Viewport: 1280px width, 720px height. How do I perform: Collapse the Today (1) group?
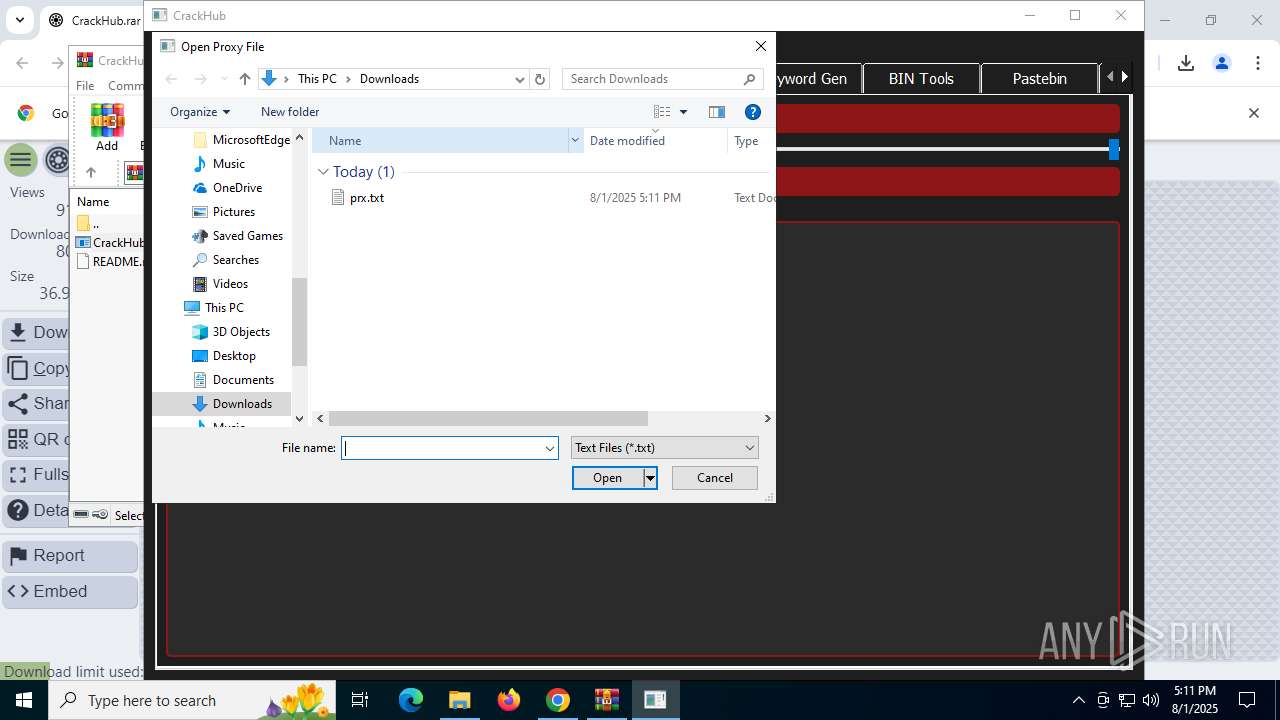[x=323, y=172]
